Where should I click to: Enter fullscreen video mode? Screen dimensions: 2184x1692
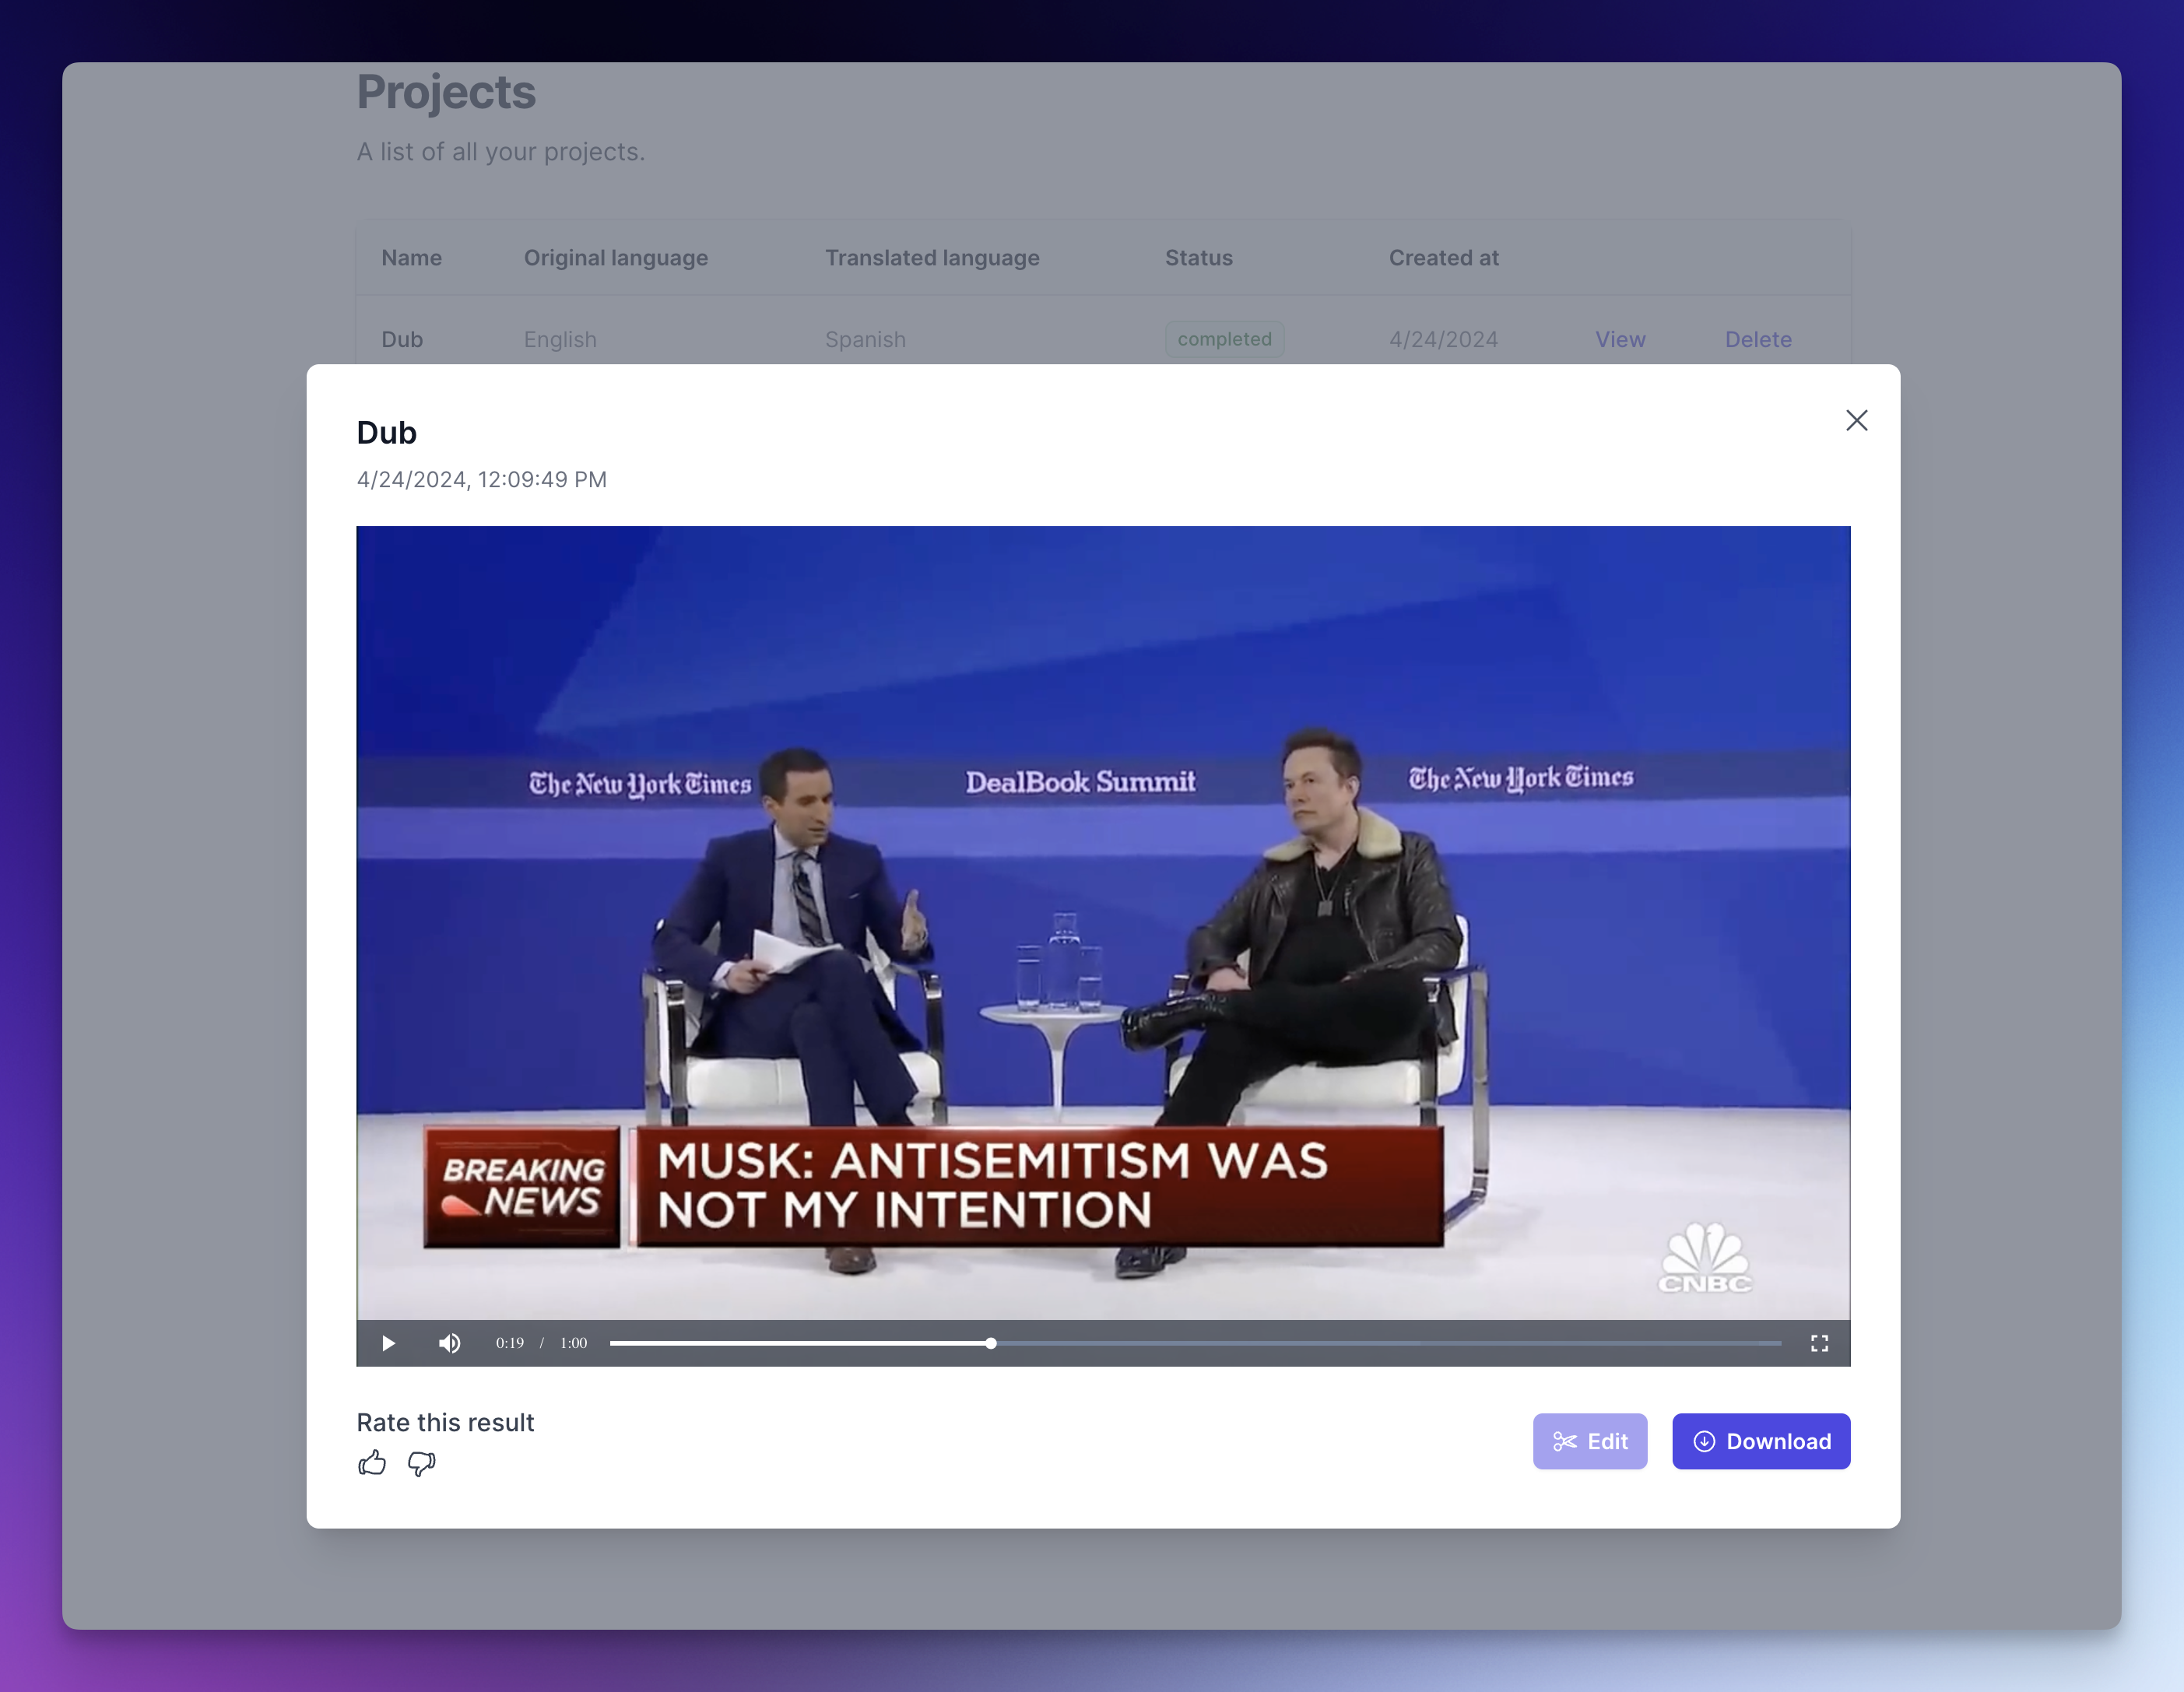coord(1819,1343)
